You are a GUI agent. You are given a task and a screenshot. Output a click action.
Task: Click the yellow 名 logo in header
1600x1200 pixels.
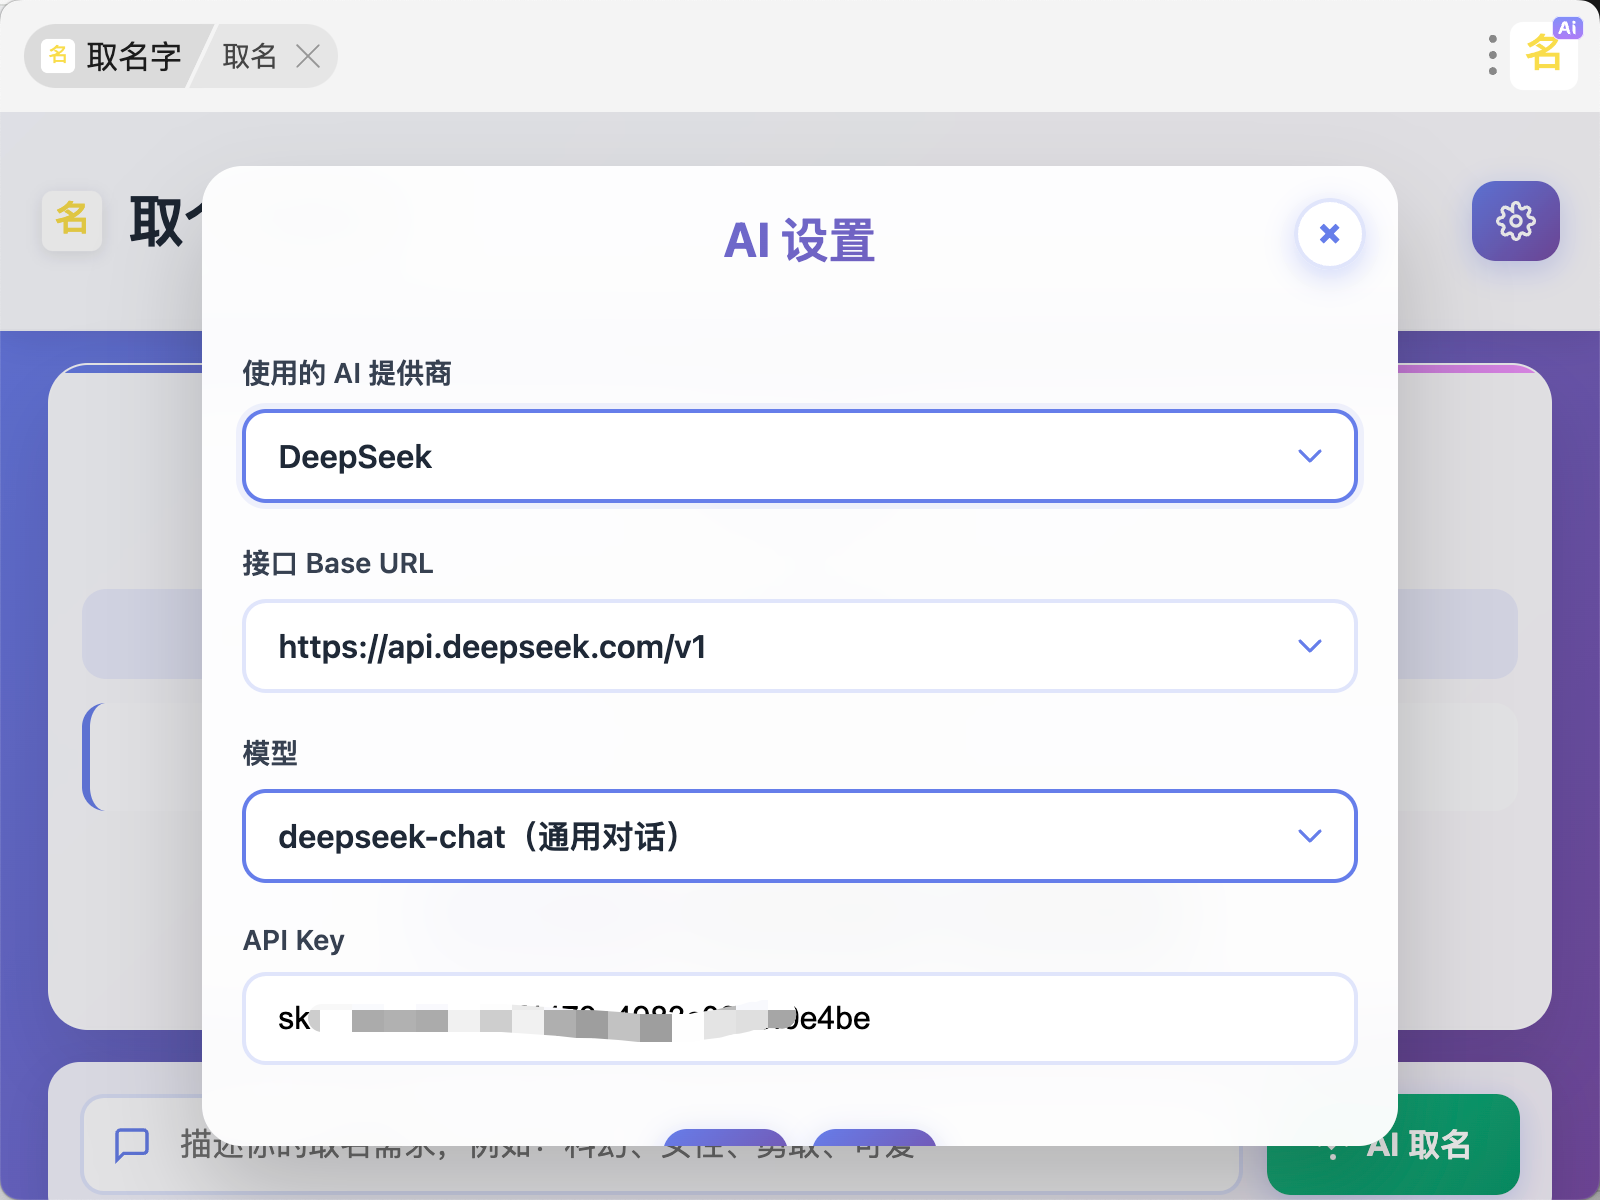(72, 220)
